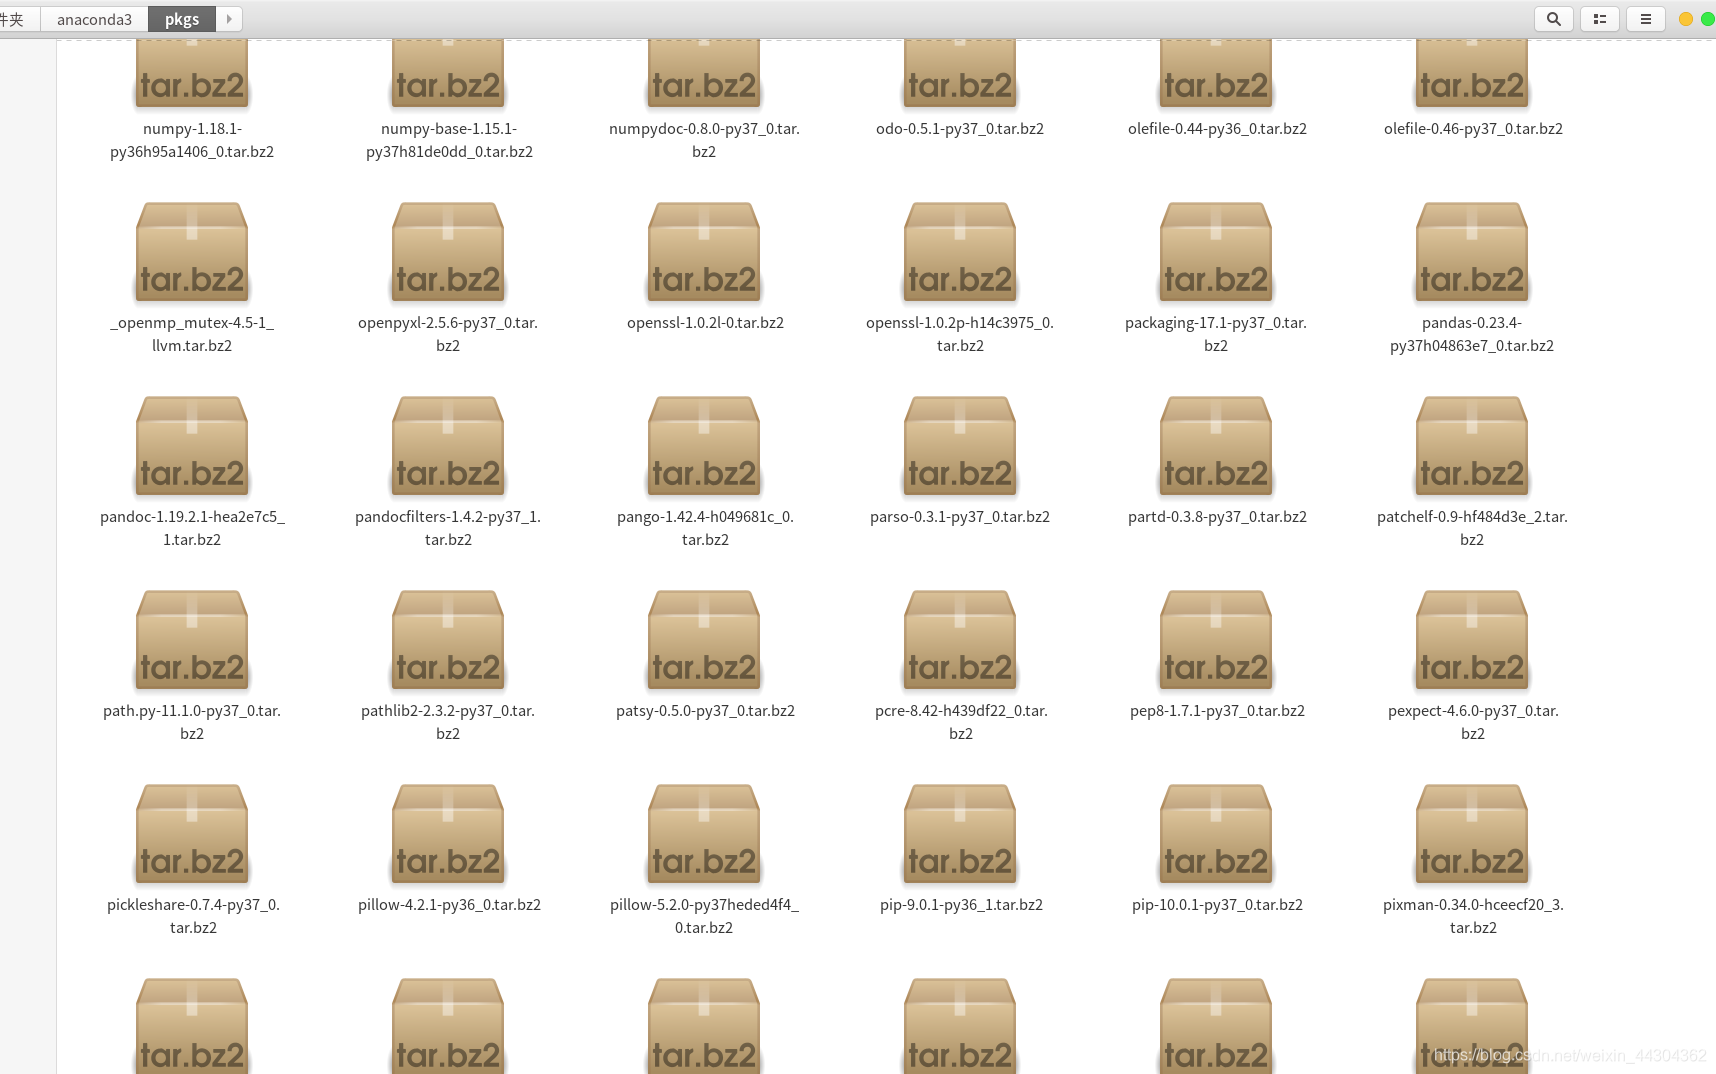This screenshot has width=1716, height=1074.
Task: Select the partd-0.3.8 archive icon
Action: pyautogui.click(x=1216, y=446)
